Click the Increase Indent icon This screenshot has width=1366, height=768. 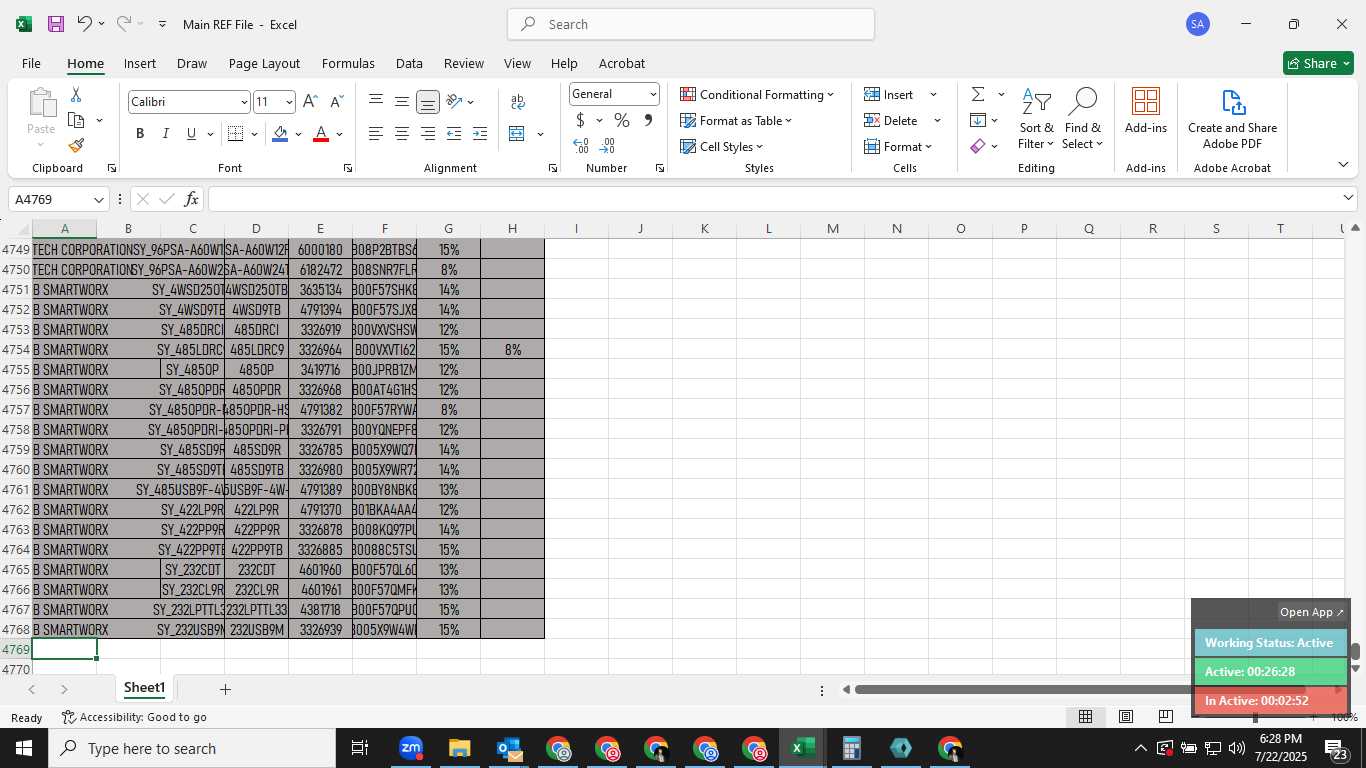480,134
